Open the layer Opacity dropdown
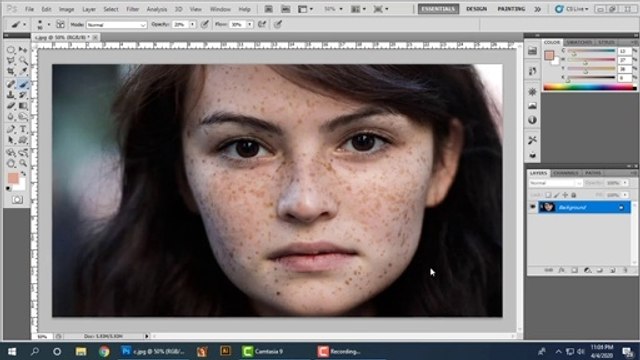This screenshot has height=360, width=640. point(625,183)
